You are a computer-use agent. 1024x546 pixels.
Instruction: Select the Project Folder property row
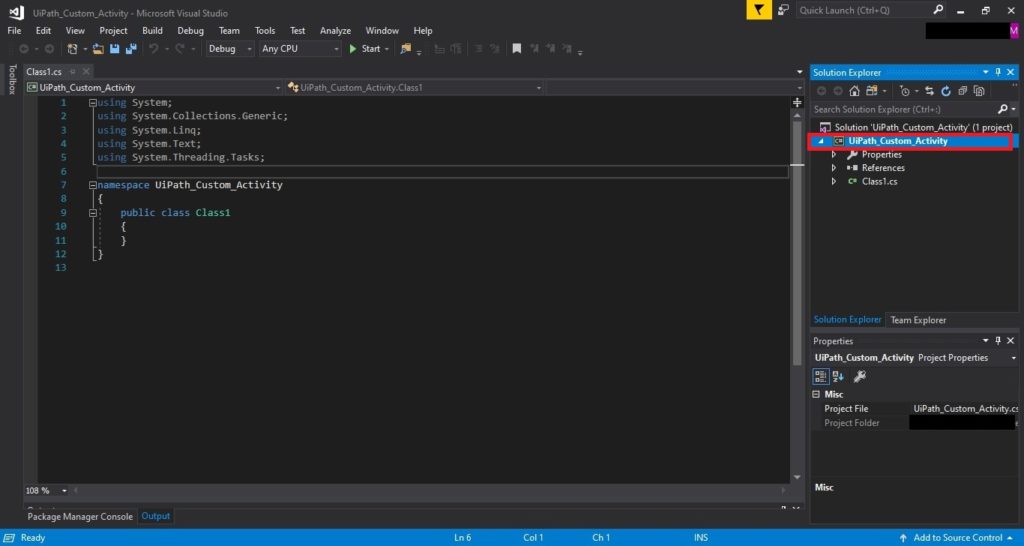click(915, 423)
